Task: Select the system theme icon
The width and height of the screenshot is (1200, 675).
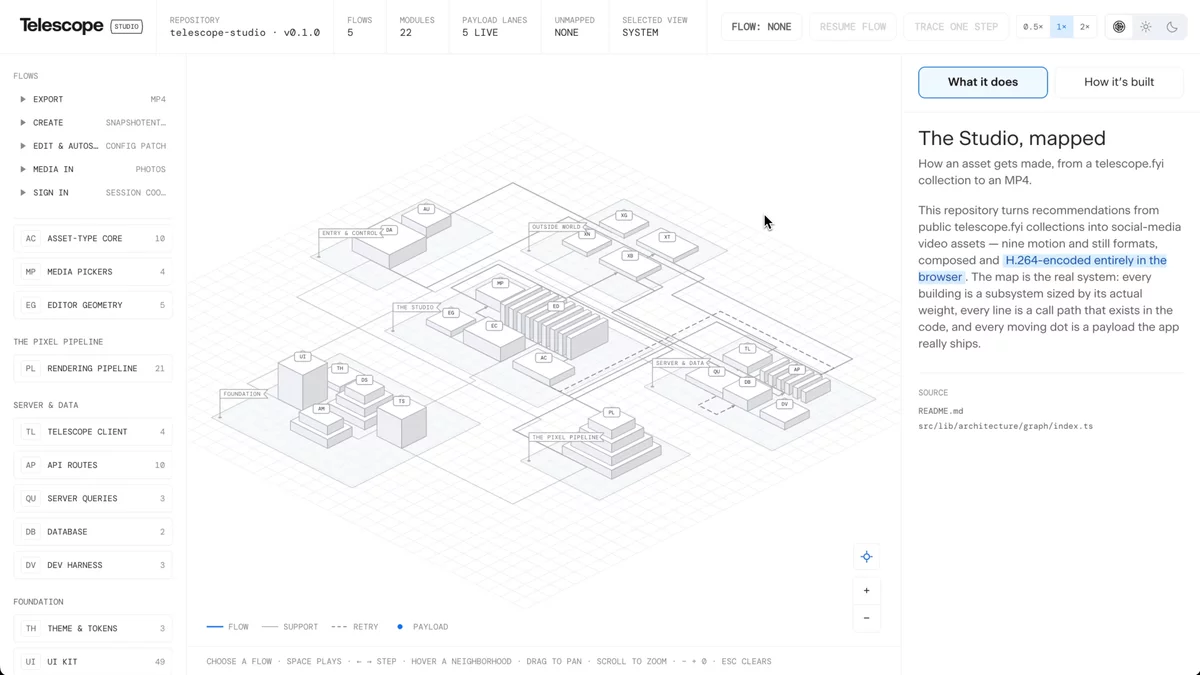Action: 1119,27
